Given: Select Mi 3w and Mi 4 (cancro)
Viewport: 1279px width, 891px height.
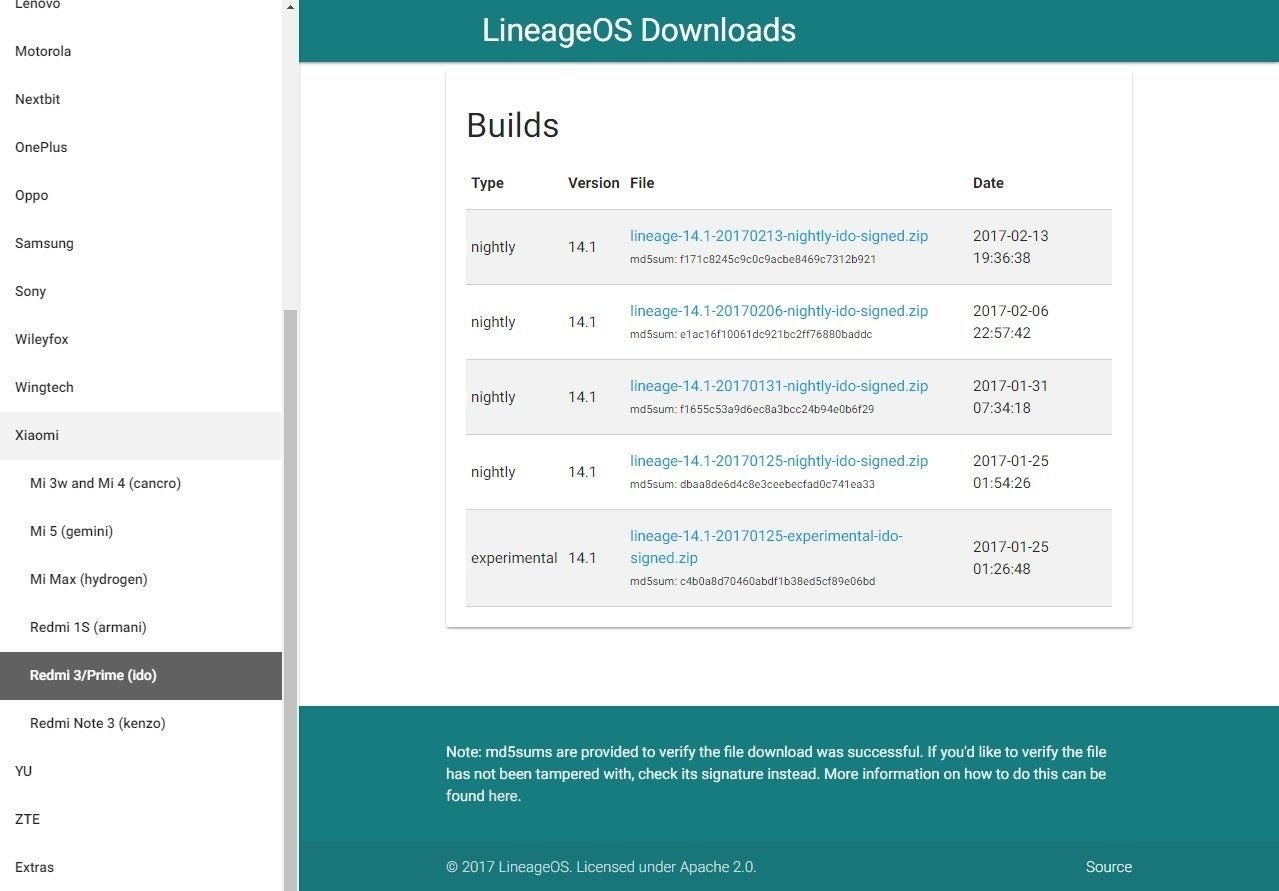Looking at the screenshot, I should tap(105, 483).
